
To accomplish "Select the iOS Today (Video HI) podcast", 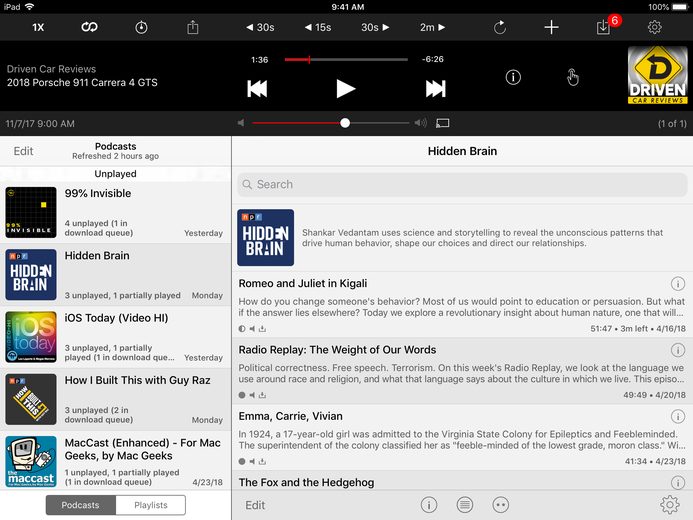I will 115,337.
